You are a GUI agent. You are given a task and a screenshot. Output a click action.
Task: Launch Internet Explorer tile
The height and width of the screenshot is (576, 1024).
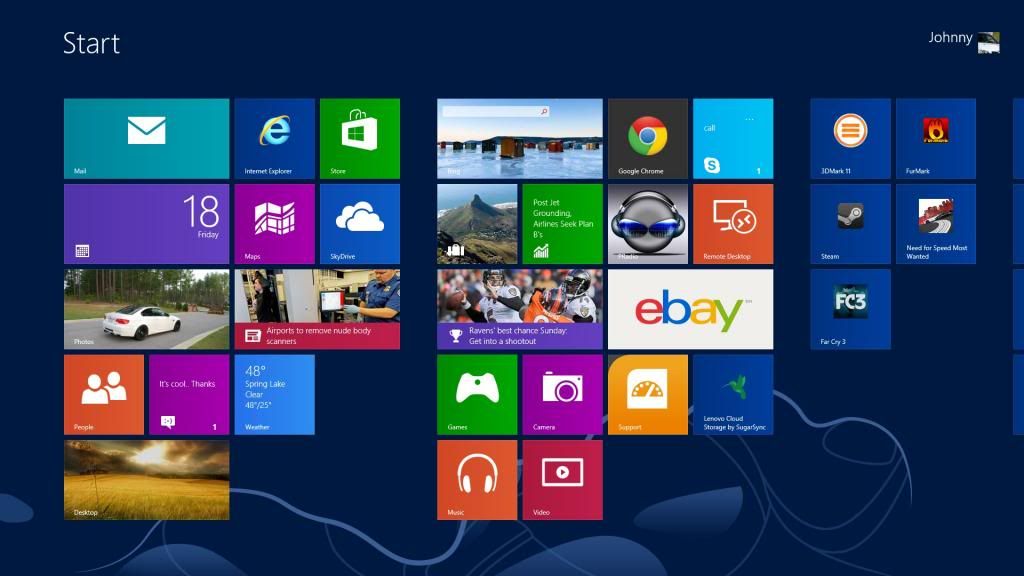[274, 138]
